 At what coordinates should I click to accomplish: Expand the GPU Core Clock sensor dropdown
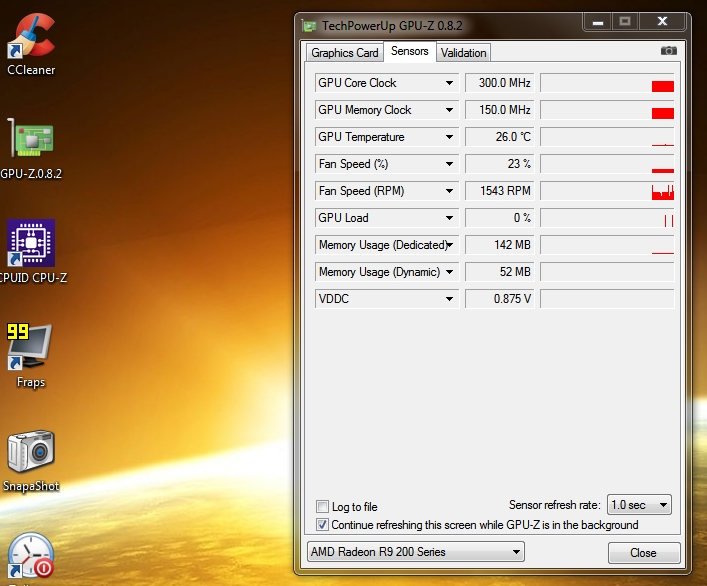click(x=449, y=83)
